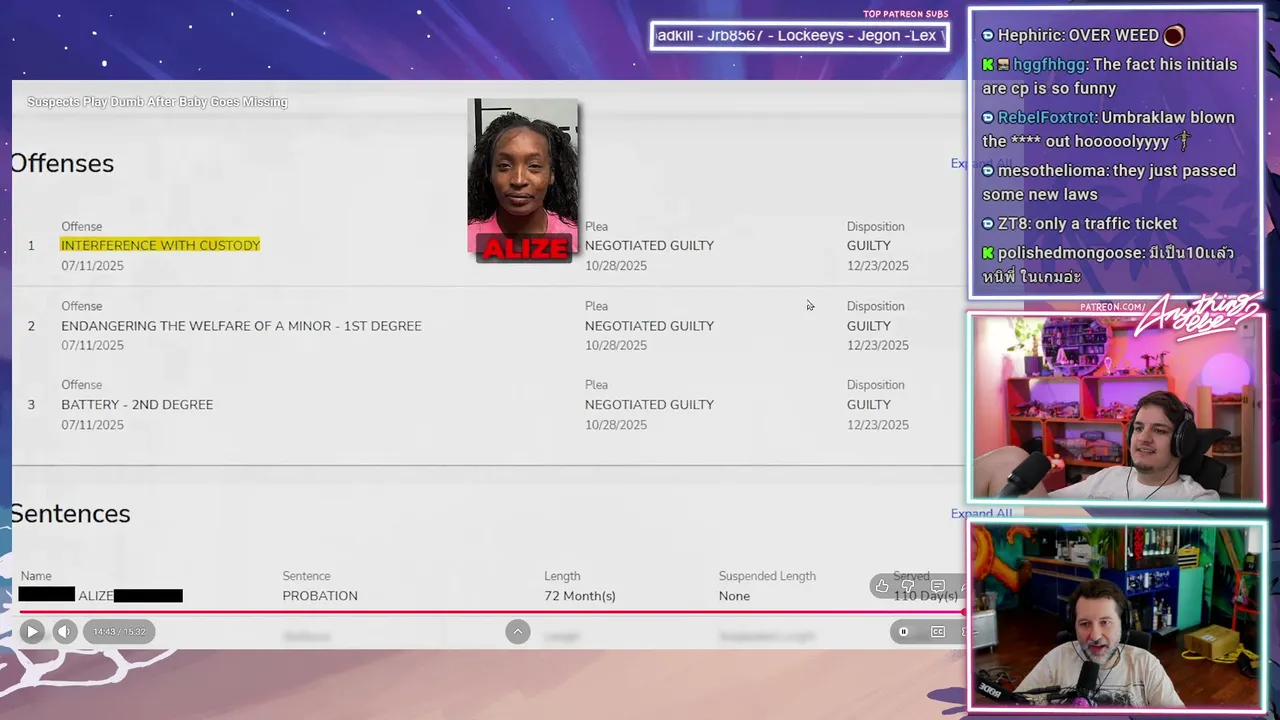The image size is (1280, 720).
Task: Click the thumbs-down dislike icon
Action: tap(908, 587)
